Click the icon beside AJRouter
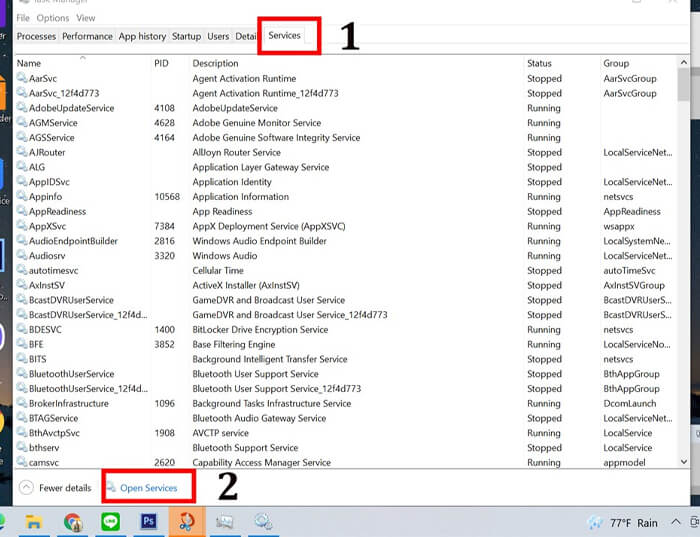The height and width of the screenshot is (537, 700). coord(21,151)
